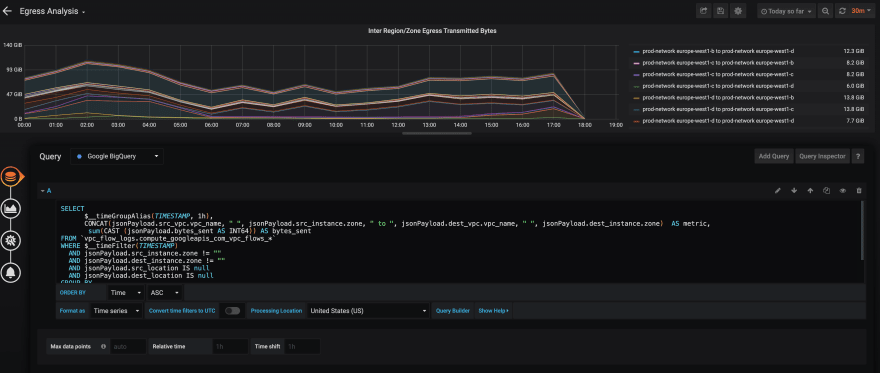Screen dimensions: 880x373
Task: Open the ASC sort direction dropdown
Action: (x=165, y=293)
